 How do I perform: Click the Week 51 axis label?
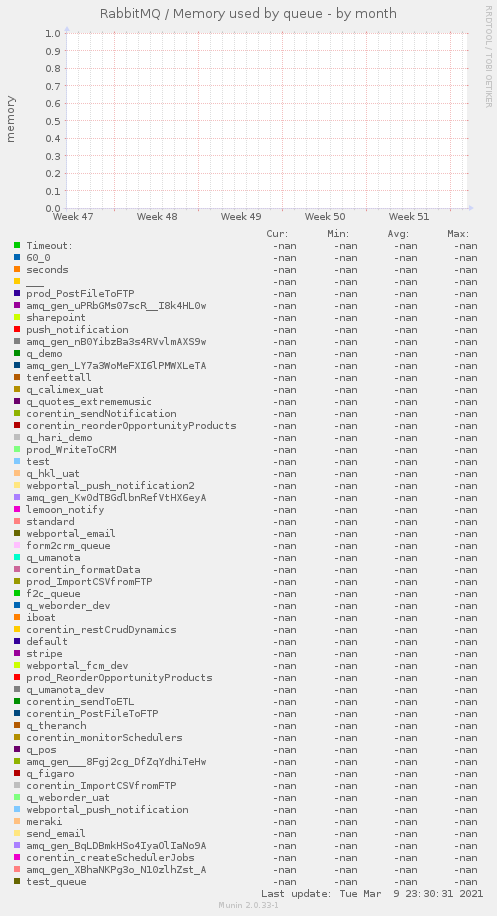(x=409, y=217)
